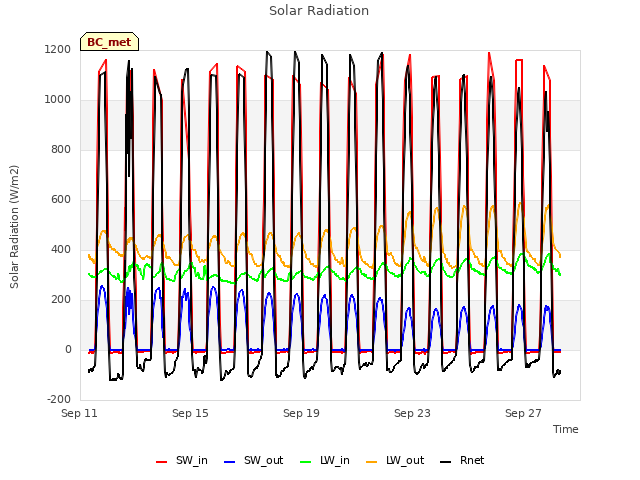Image resolution: width=640 pixels, height=480 pixels.
Task: Toggle the Rnet legend entry
Action: (x=462, y=461)
